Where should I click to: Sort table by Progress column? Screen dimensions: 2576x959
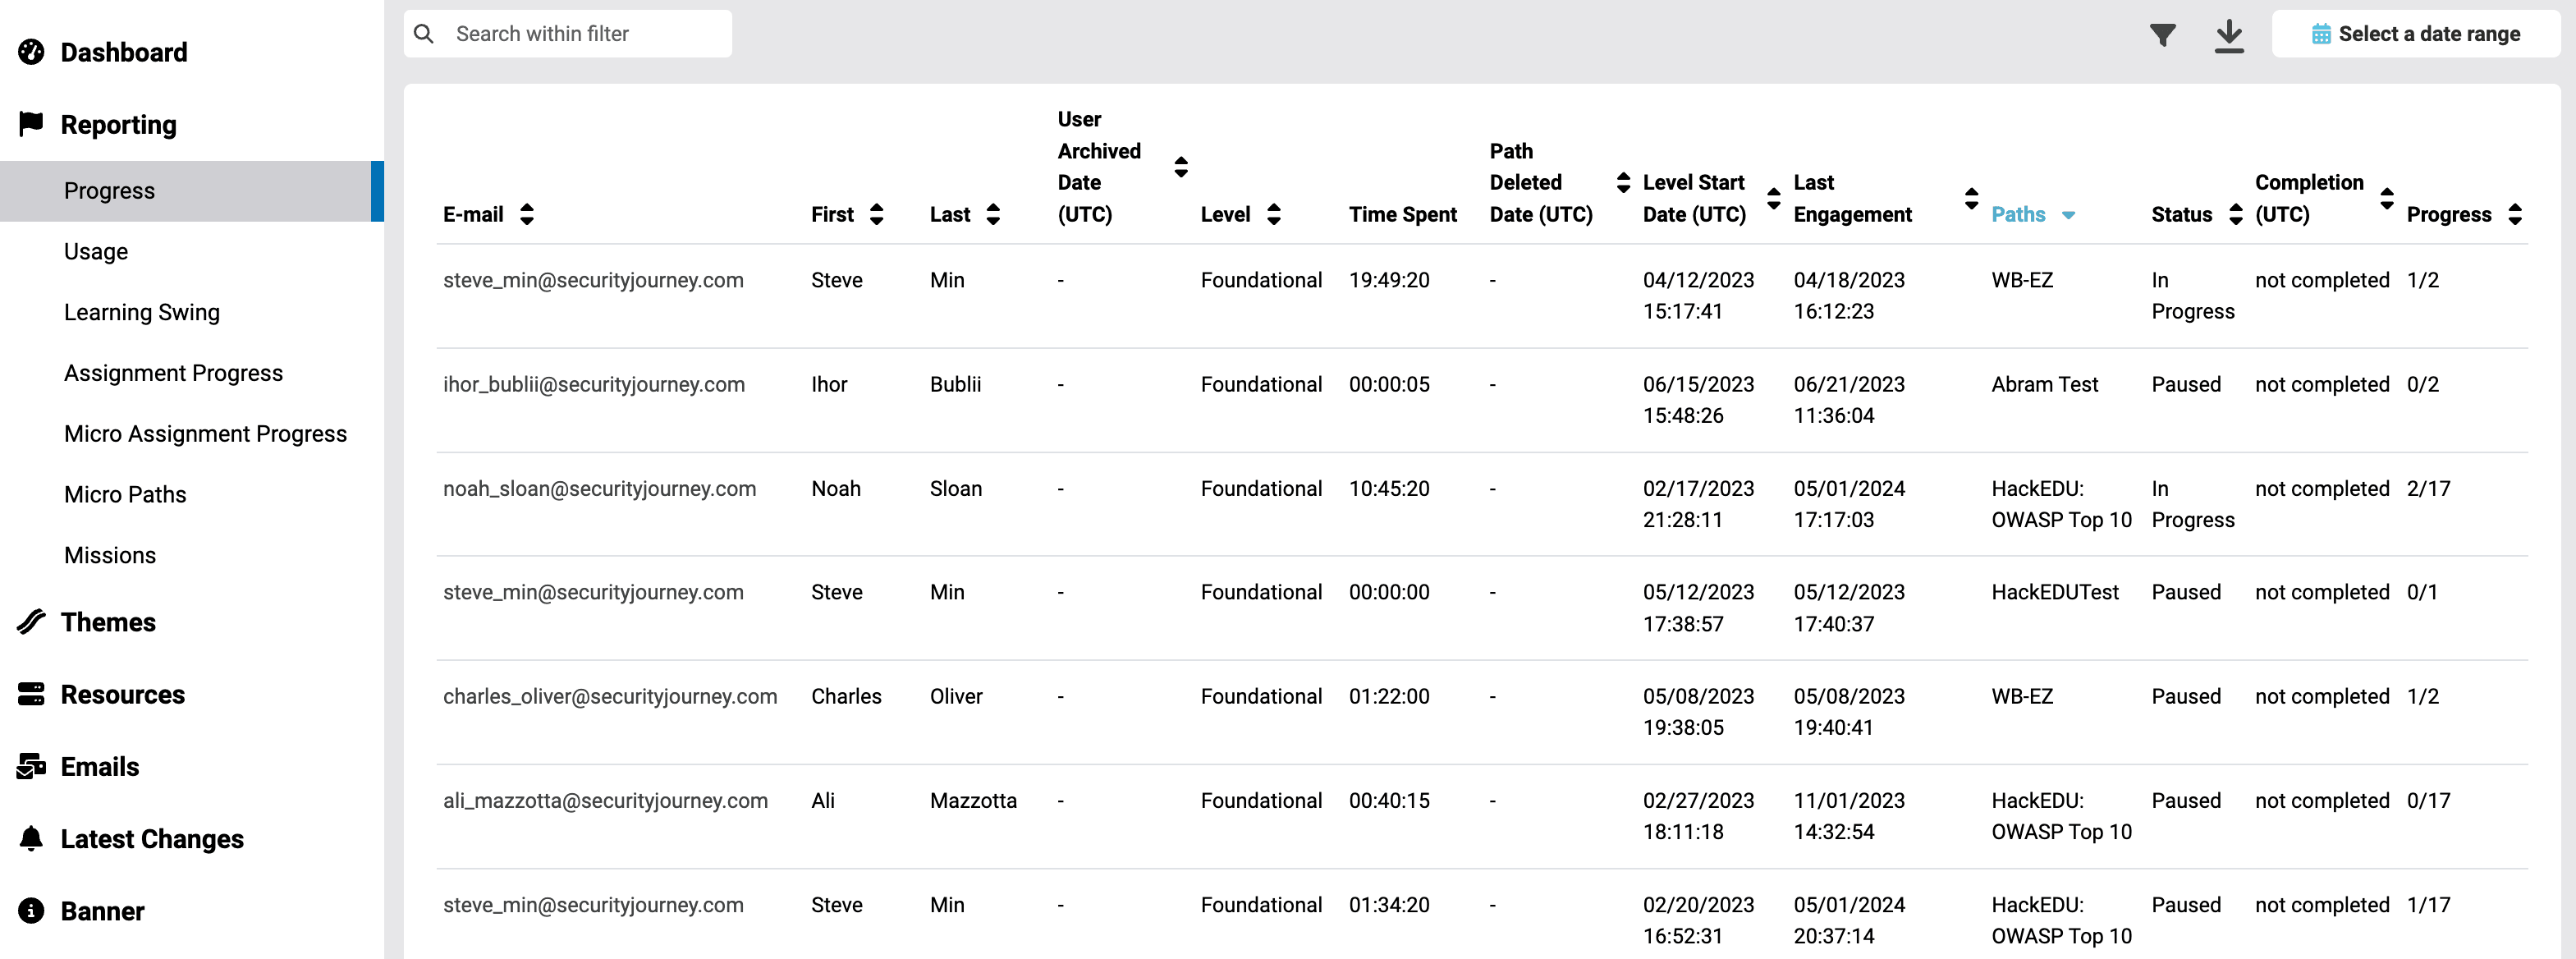pos(2514,214)
